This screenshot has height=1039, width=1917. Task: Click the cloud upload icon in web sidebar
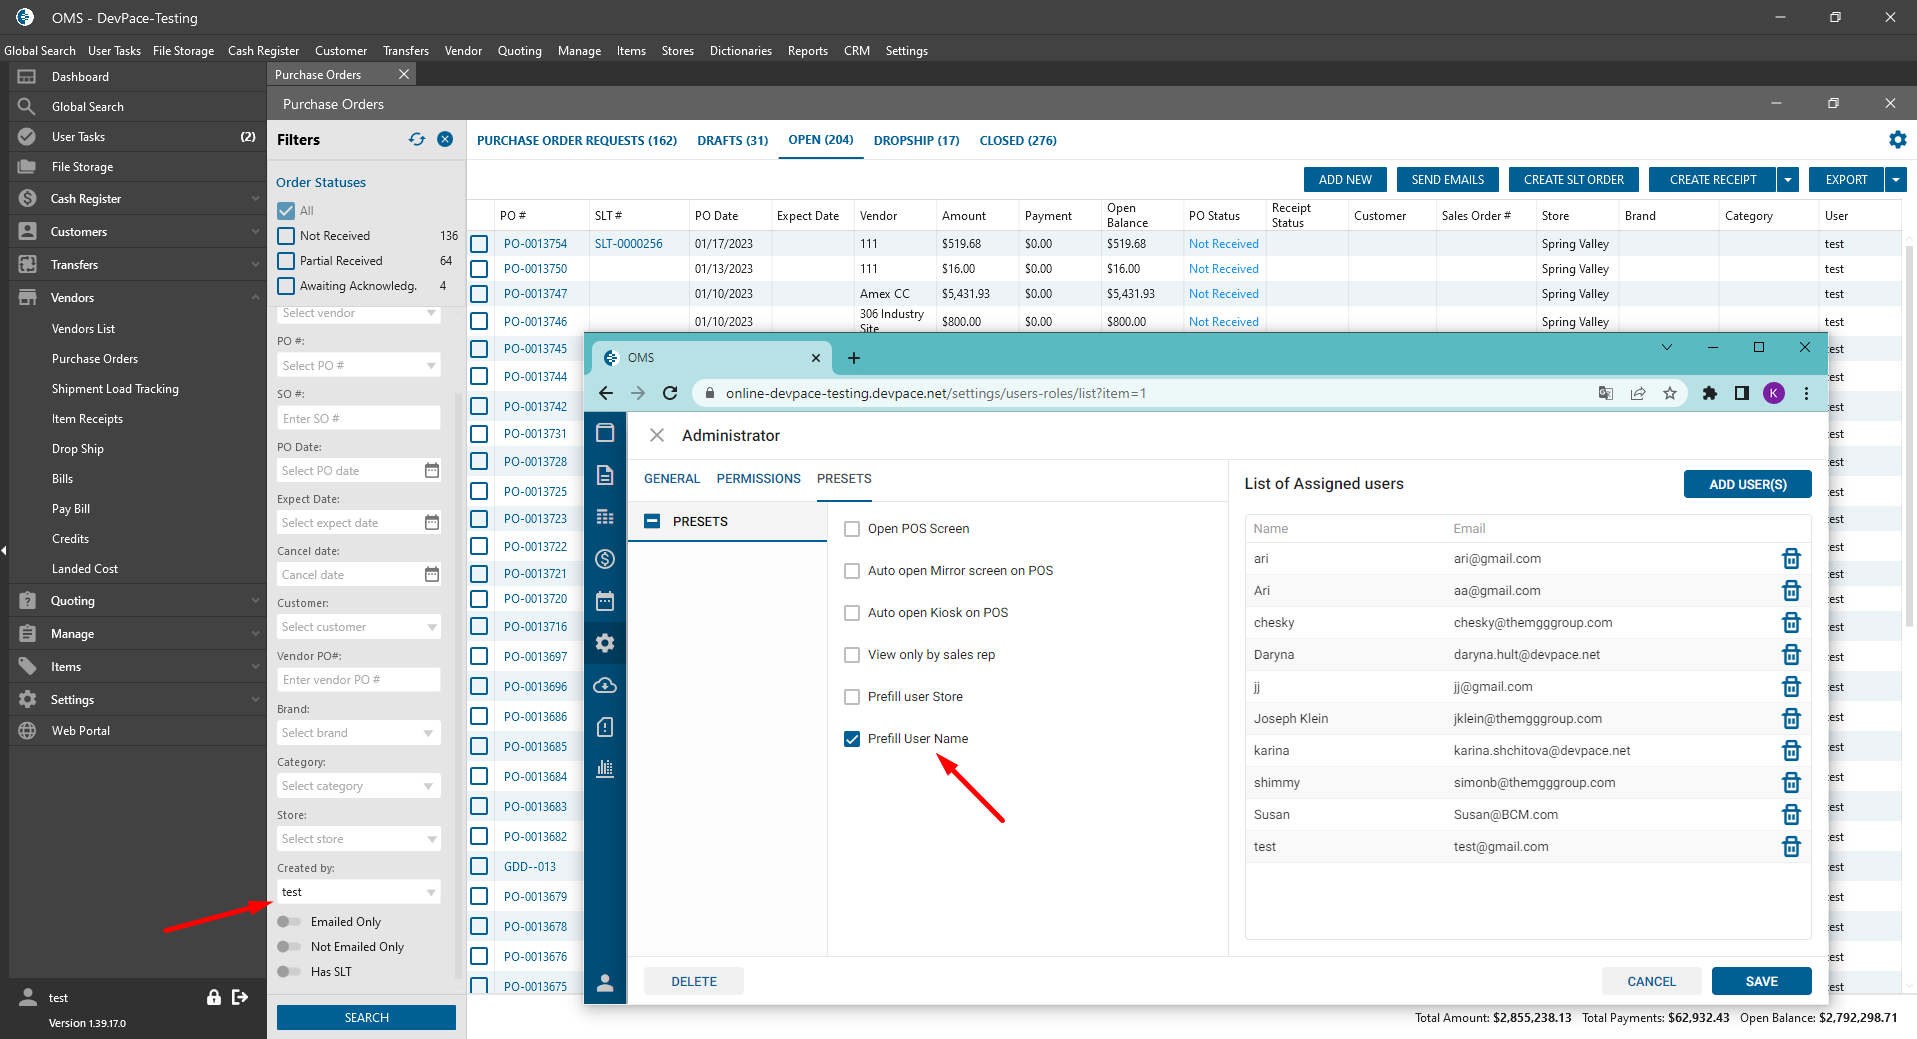click(605, 685)
